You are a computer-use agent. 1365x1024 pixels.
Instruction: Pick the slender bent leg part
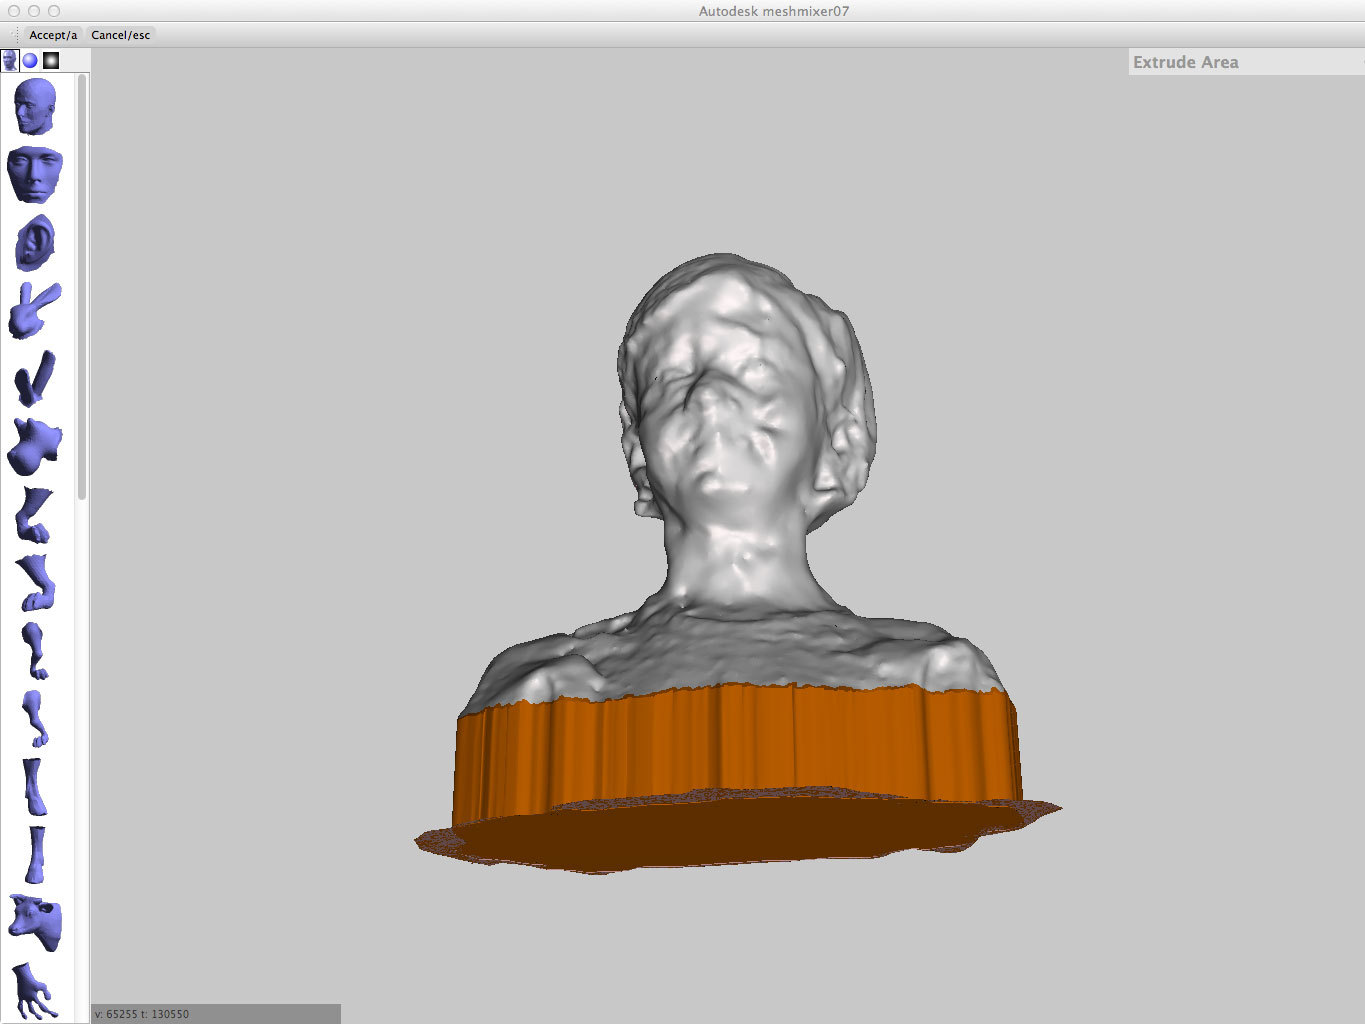coord(34,650)
